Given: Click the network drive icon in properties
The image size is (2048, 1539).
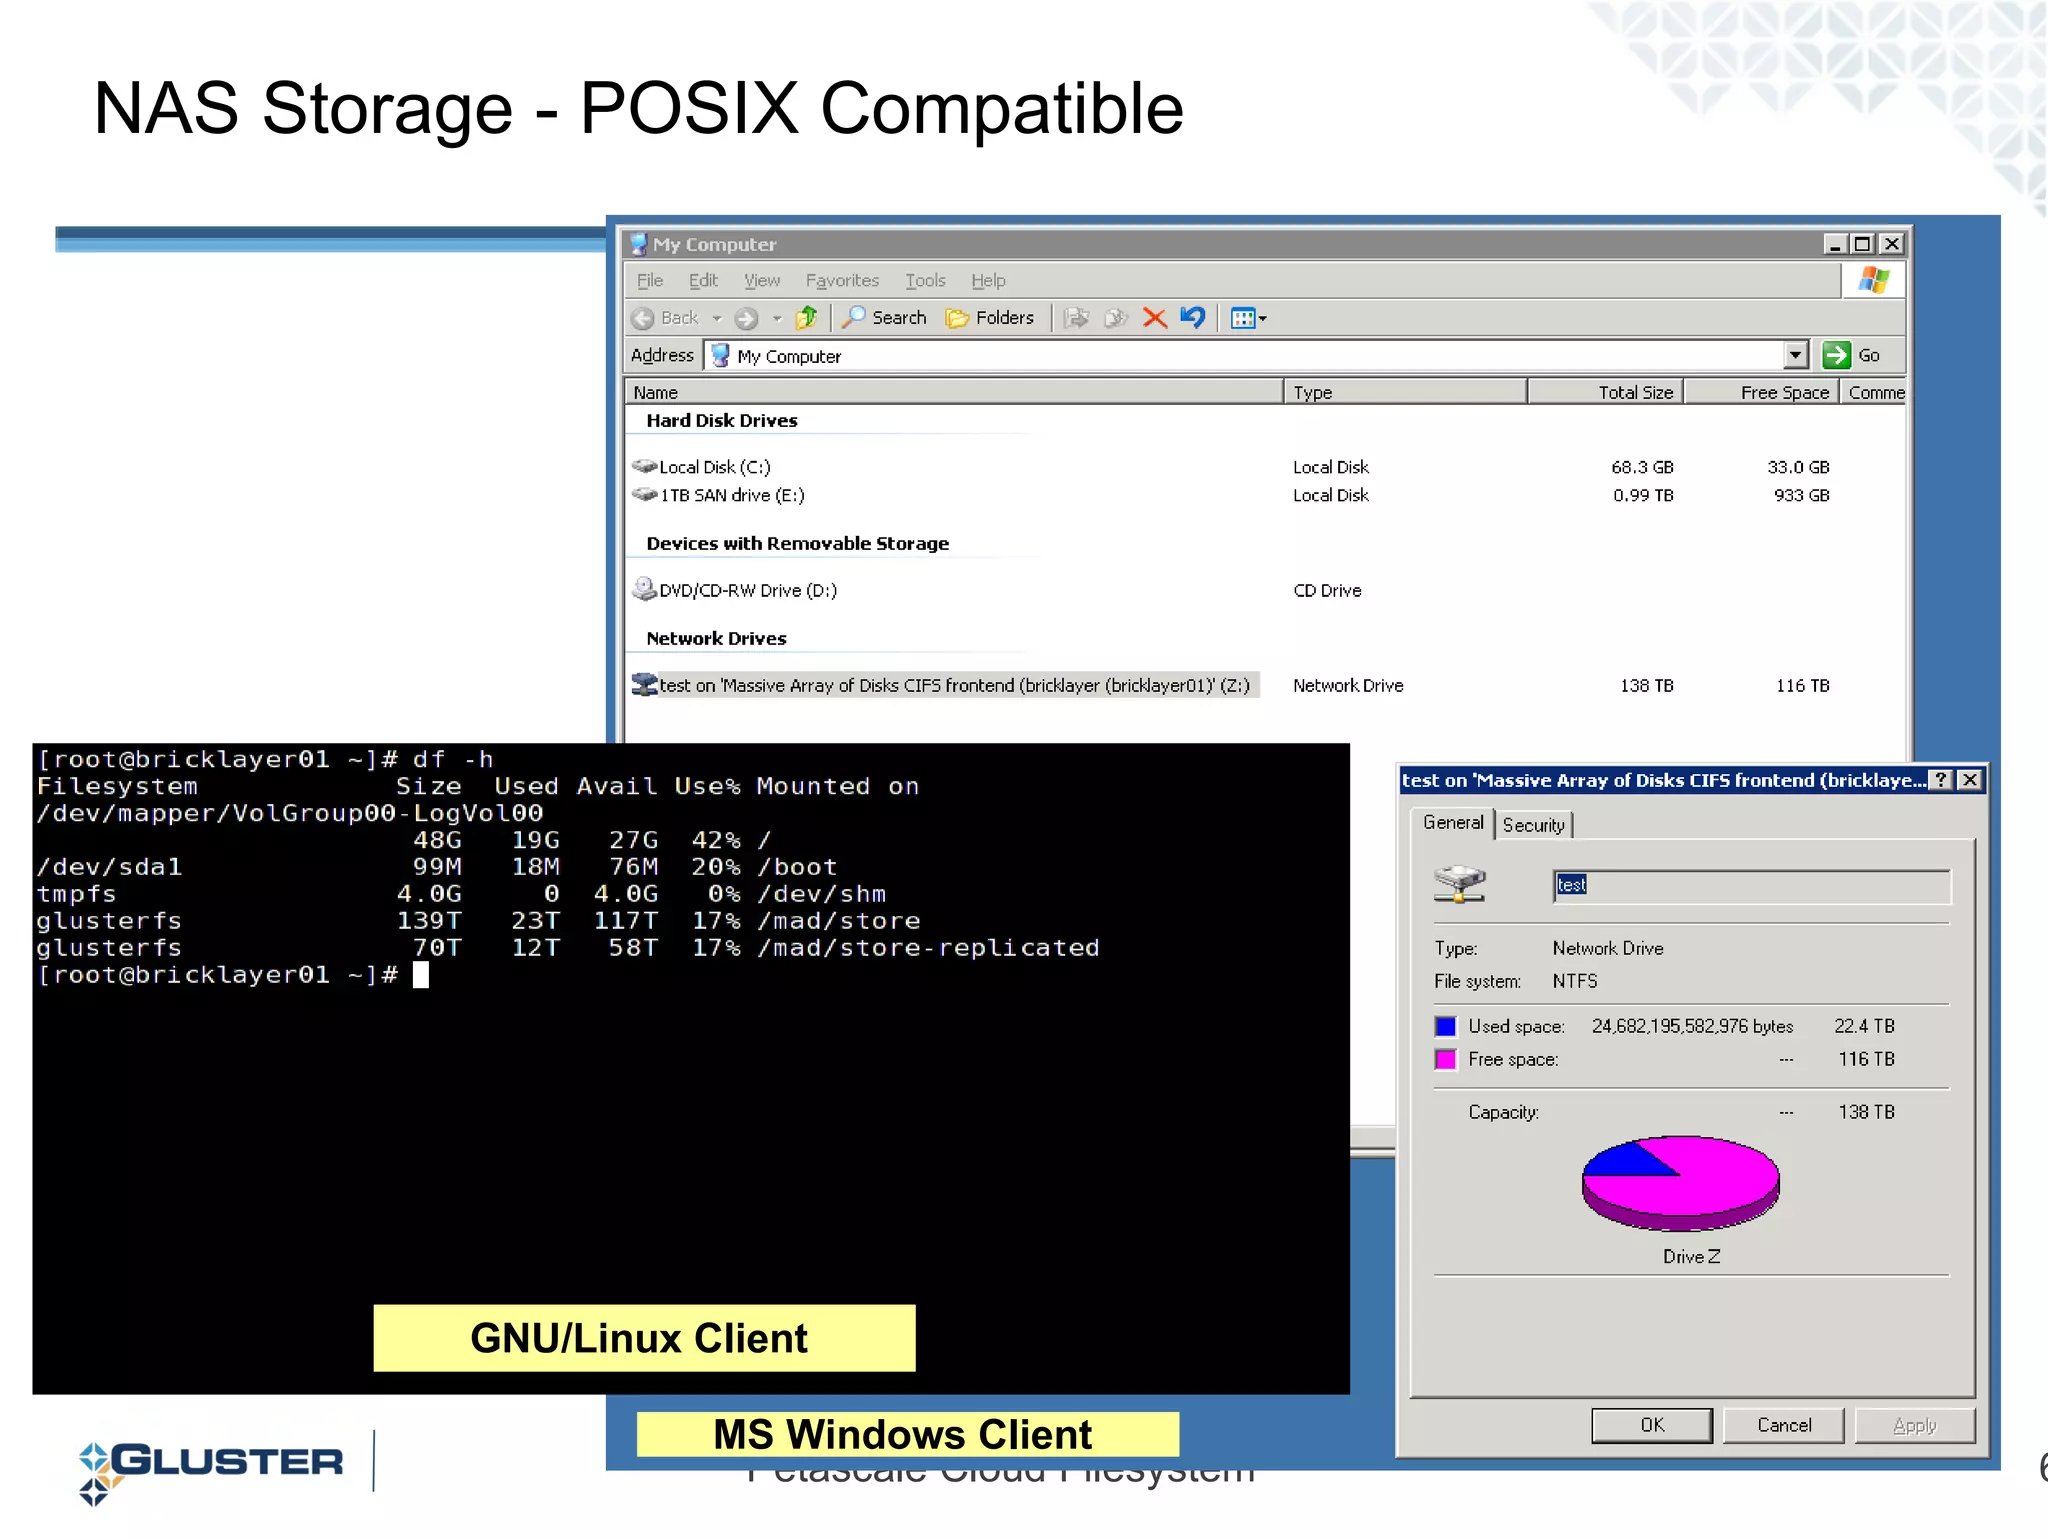Looking at the screenshot, I should 1460,884.
